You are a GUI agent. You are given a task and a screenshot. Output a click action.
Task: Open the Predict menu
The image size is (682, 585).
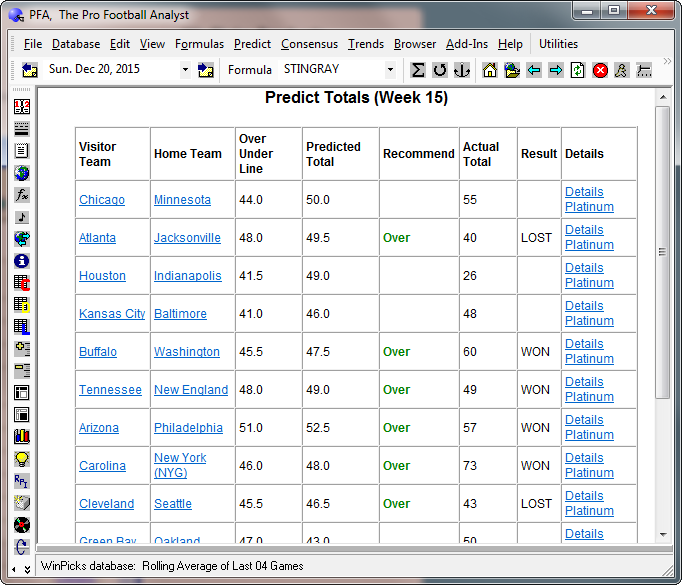[252, 44]
